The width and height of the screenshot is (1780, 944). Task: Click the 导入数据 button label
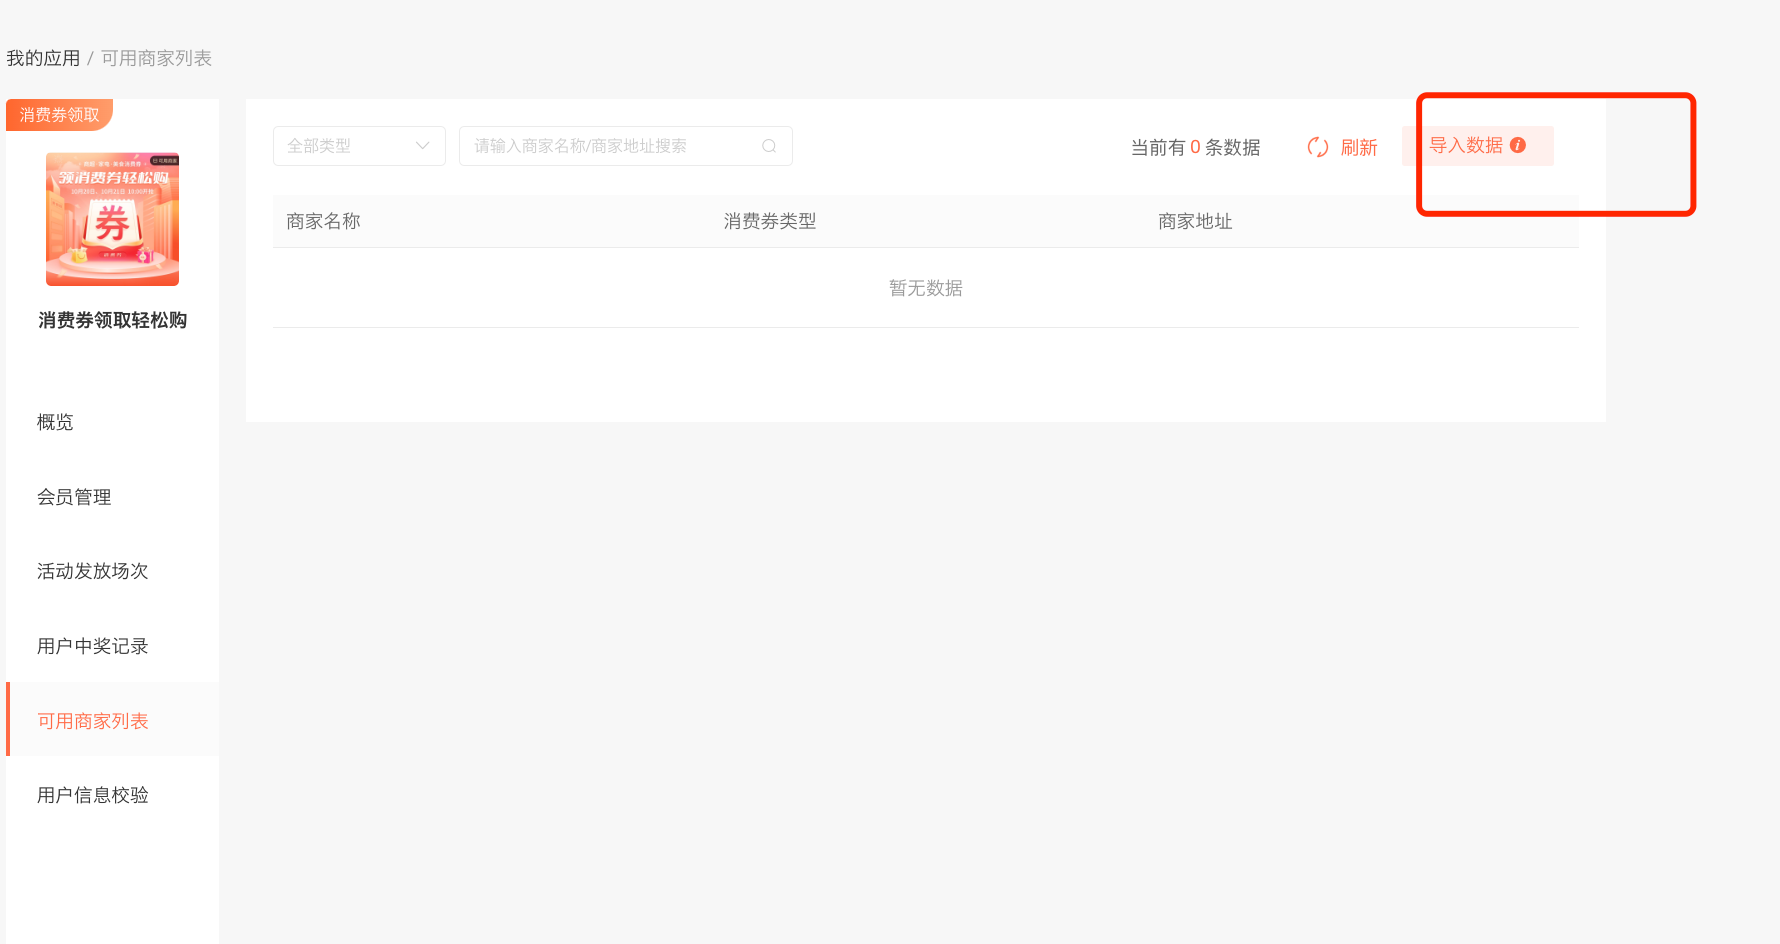(1465, 146)
